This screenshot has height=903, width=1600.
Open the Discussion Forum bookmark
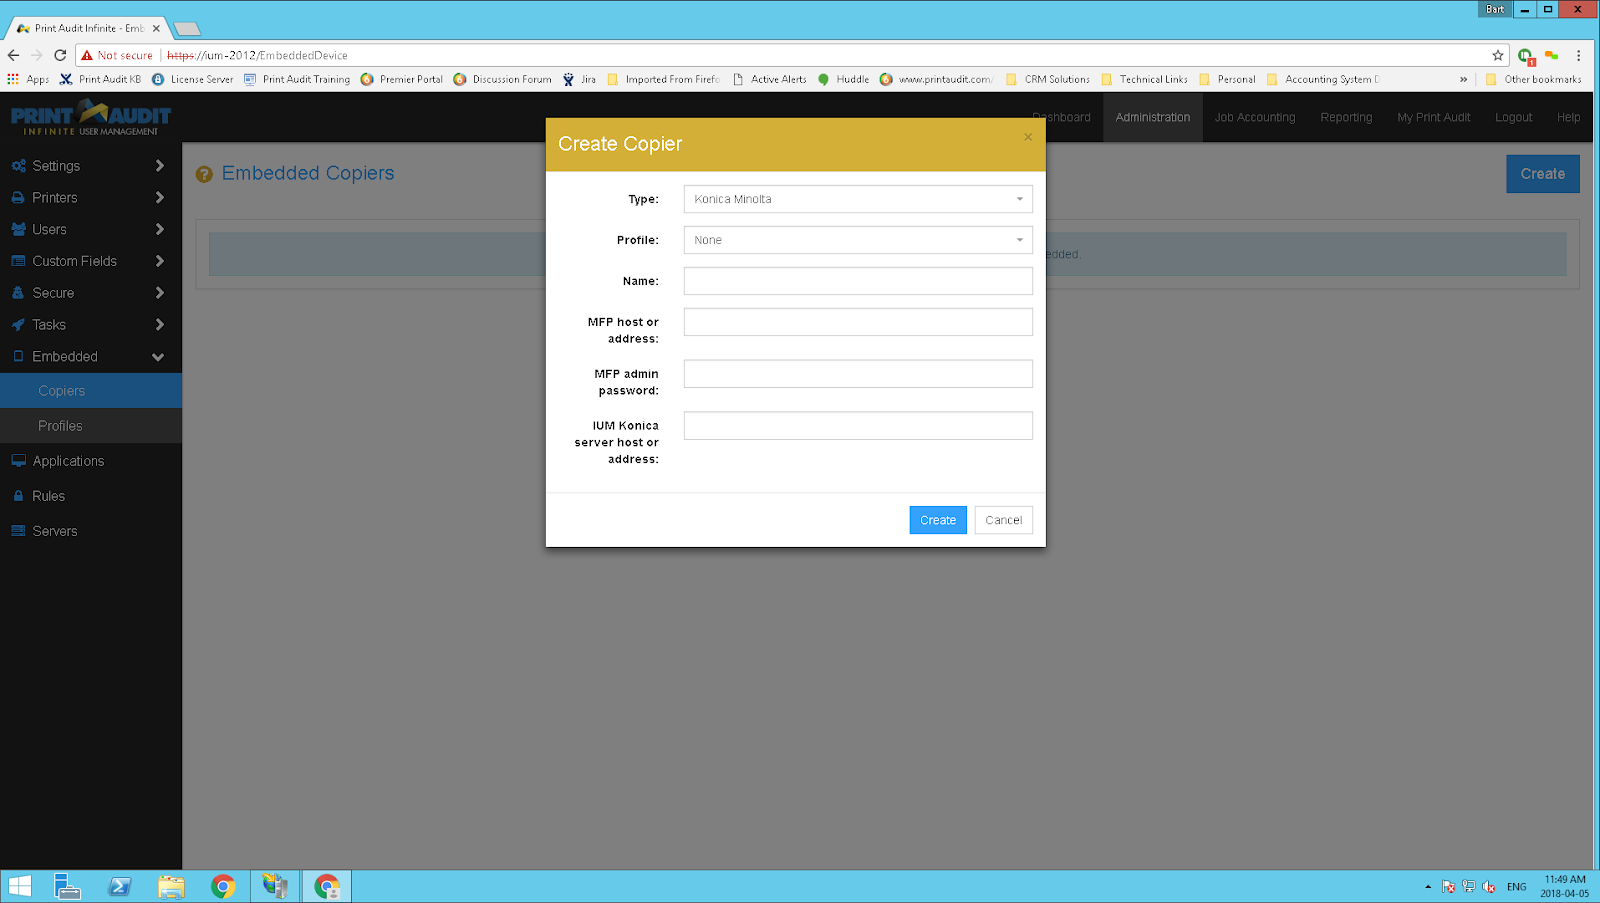(x=502, y=79)
